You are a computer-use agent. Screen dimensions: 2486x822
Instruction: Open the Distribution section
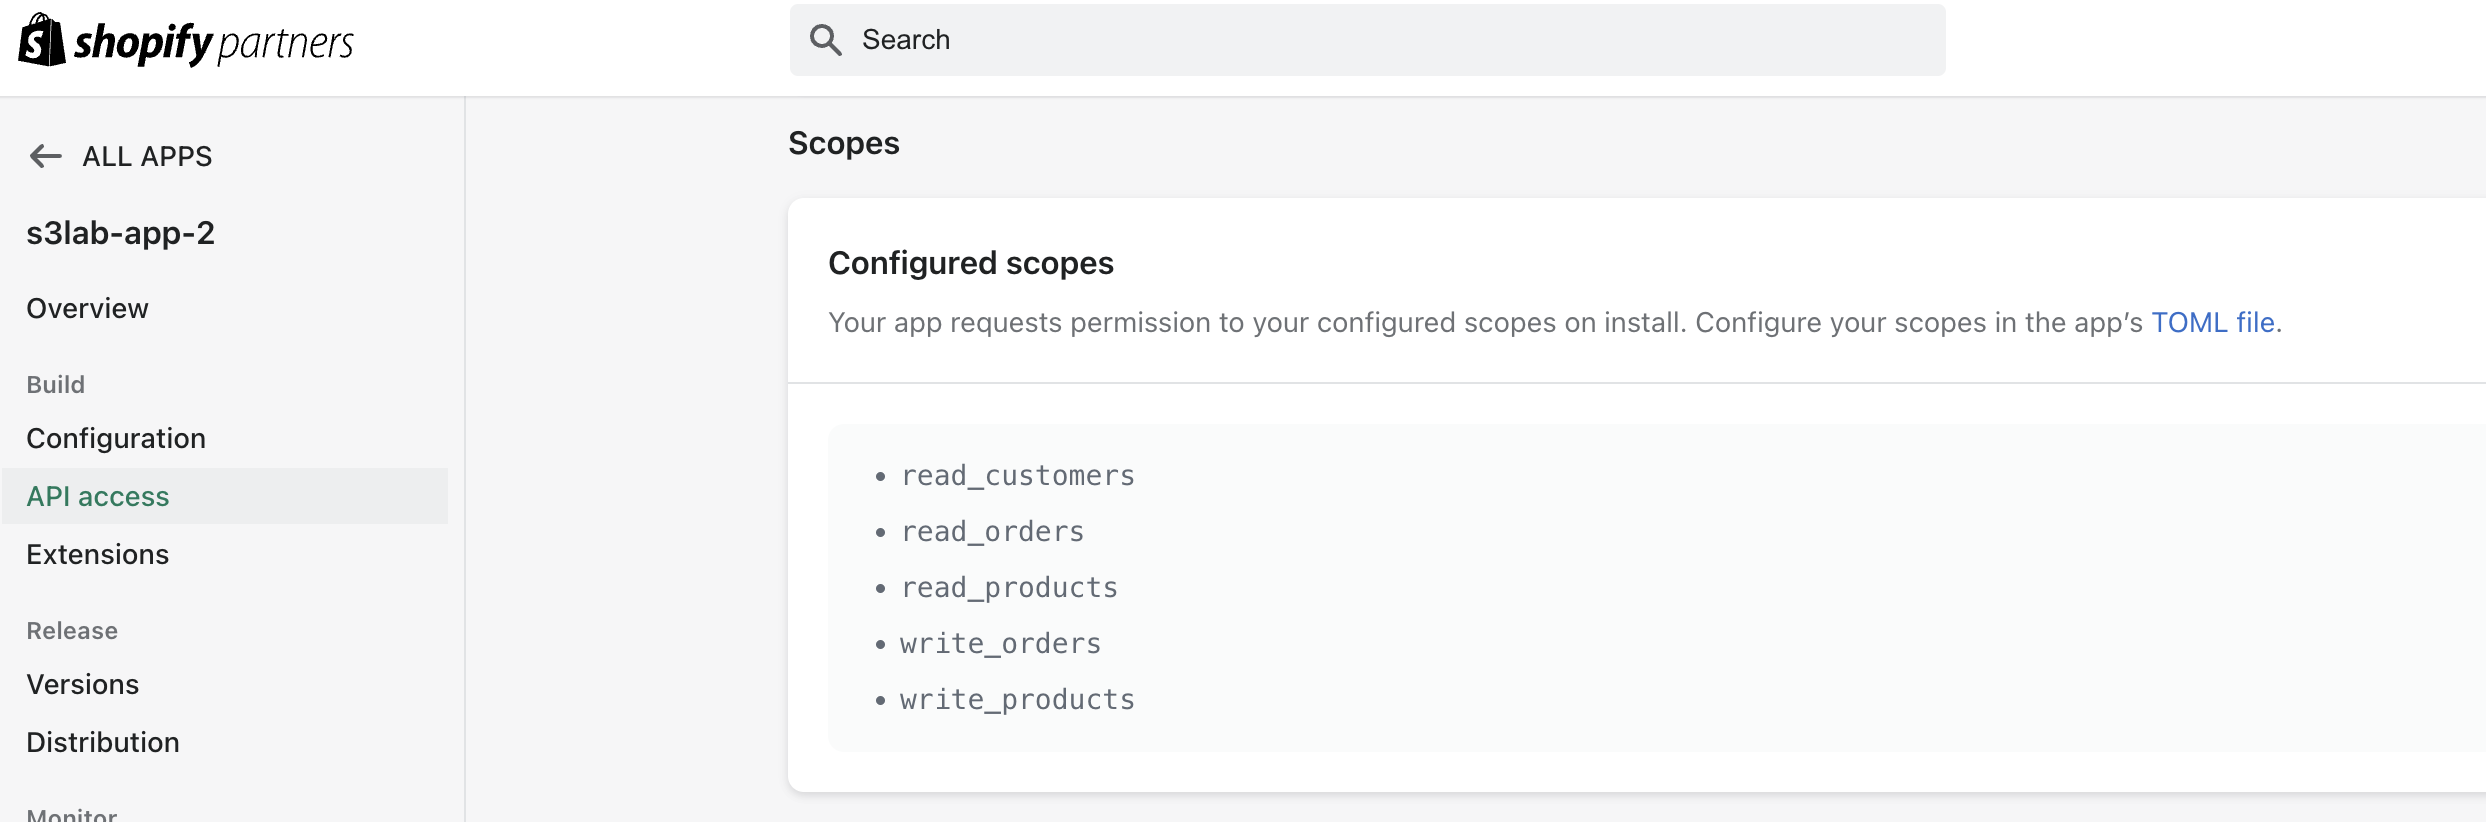click(102, 741)
